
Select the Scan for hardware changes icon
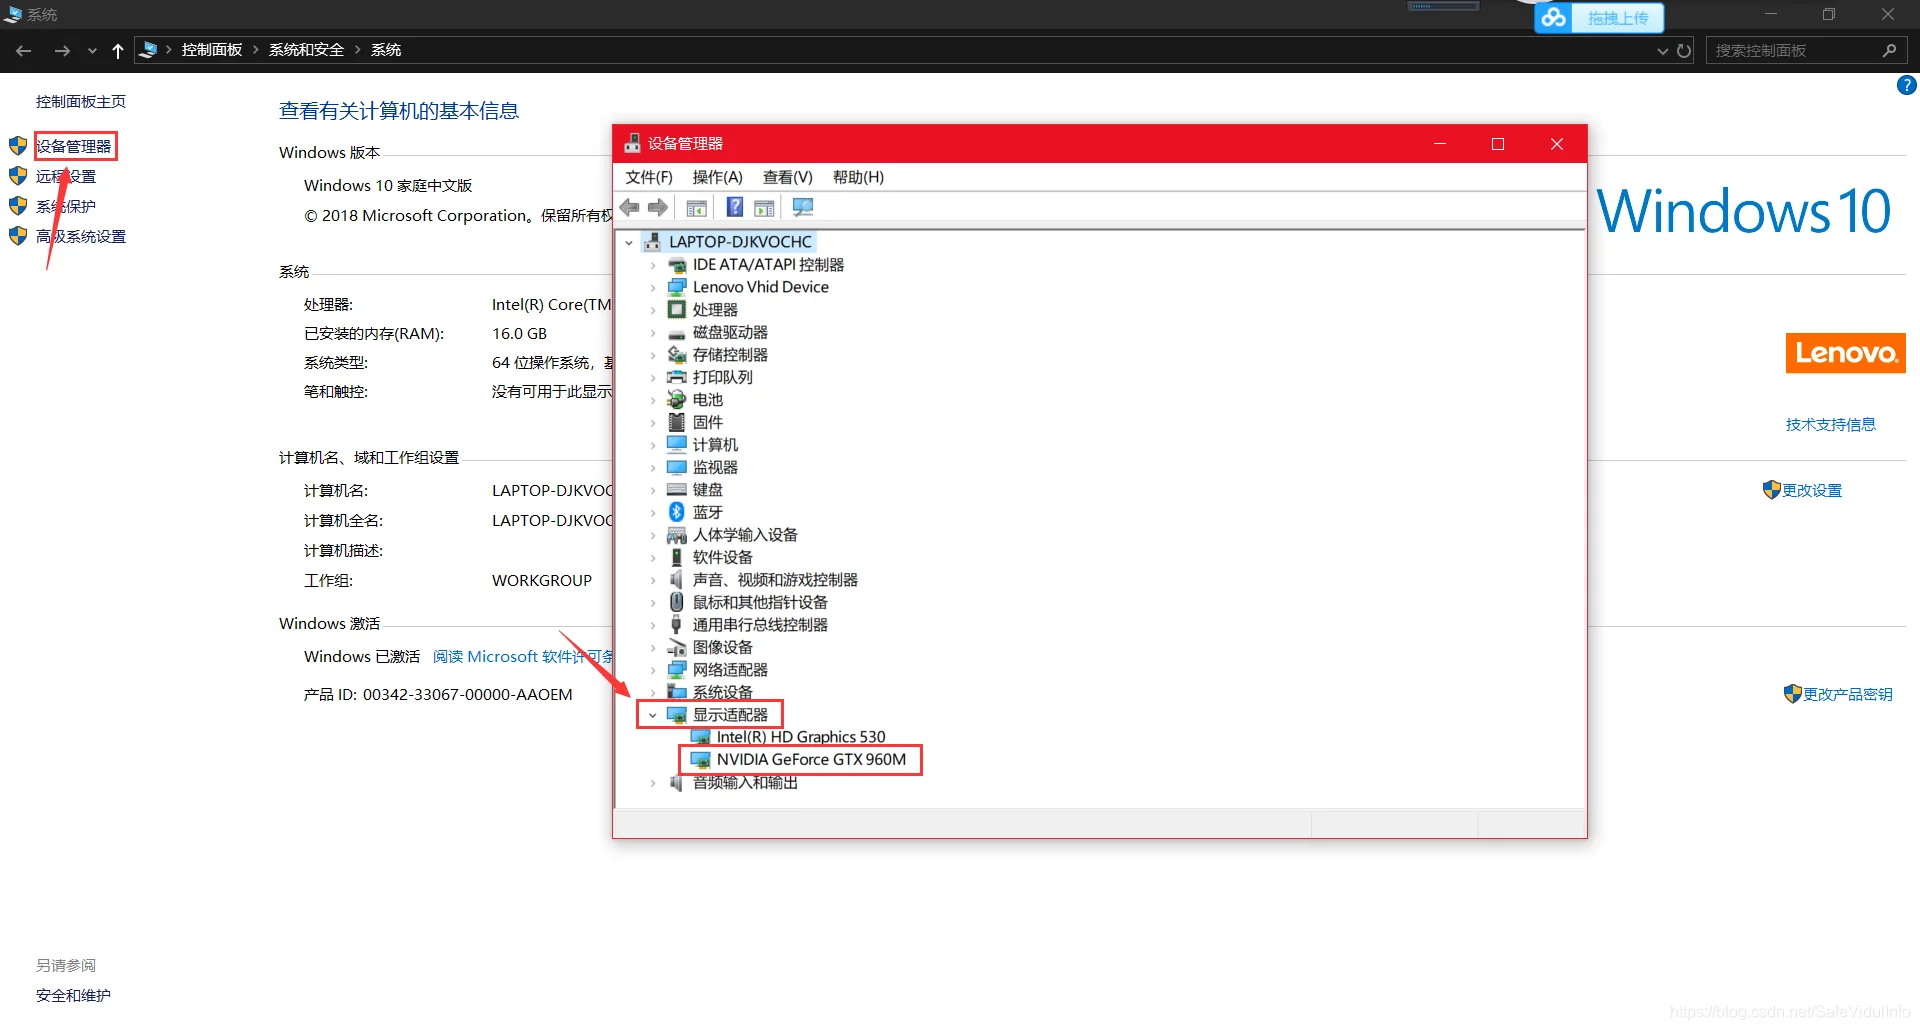coord(802,207)
